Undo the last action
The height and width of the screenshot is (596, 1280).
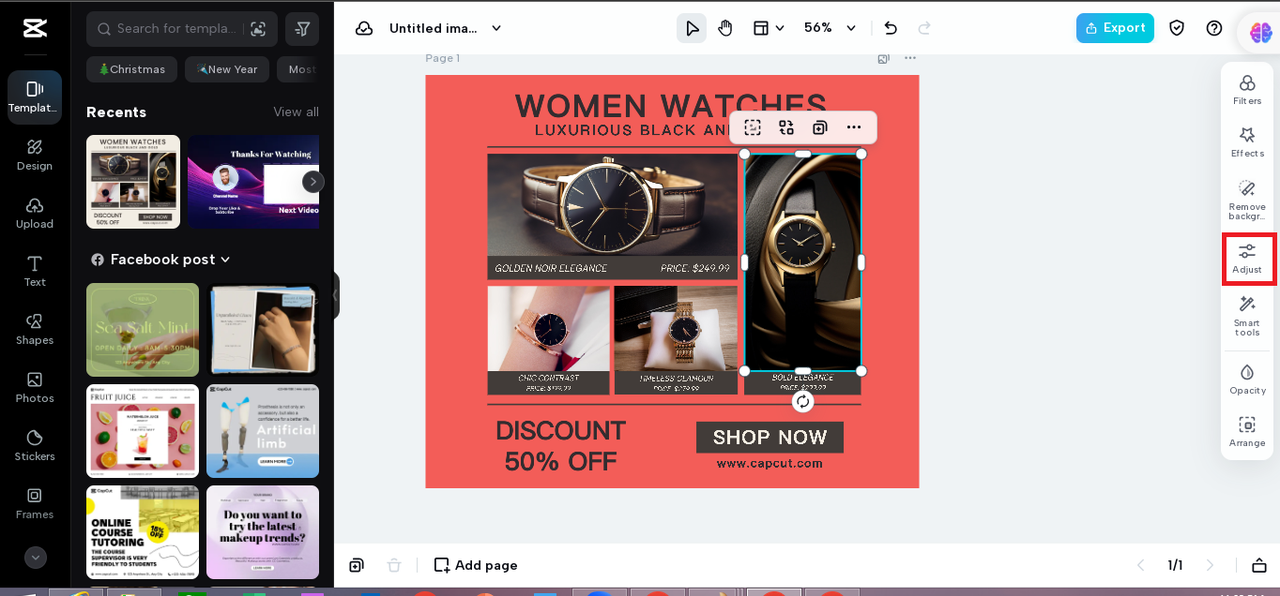891,28
